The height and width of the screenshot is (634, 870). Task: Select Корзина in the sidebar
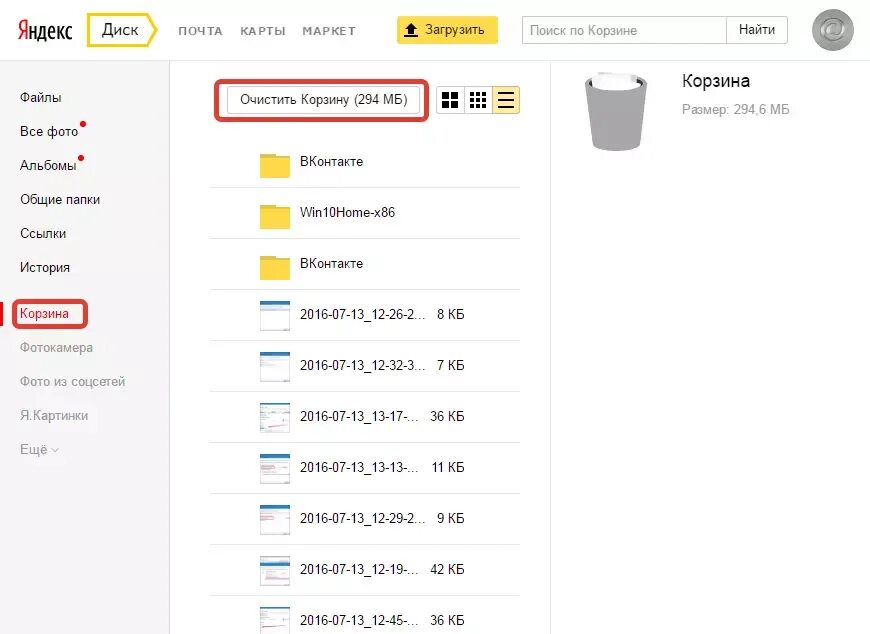44,313
